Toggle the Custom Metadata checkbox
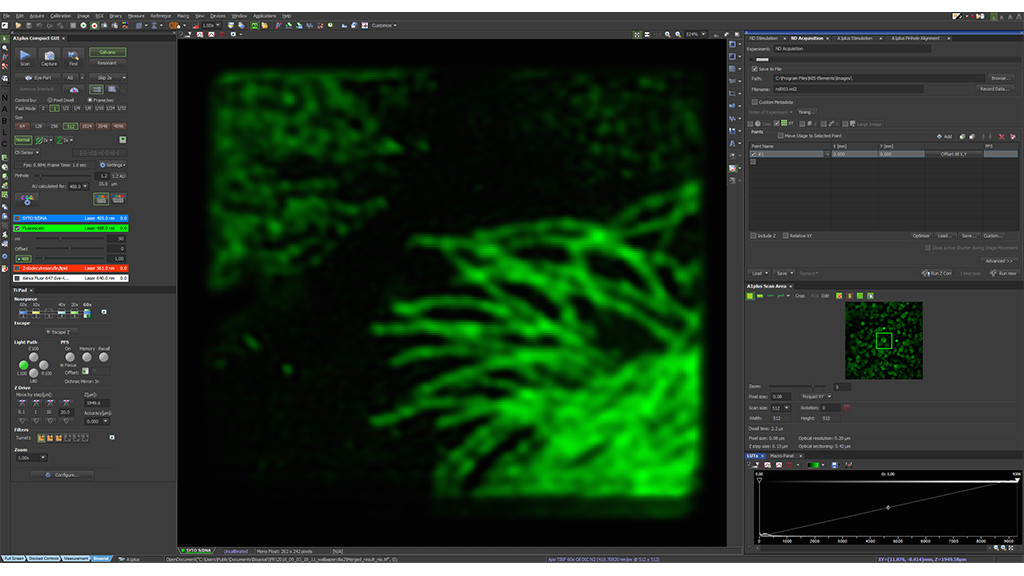This screenshot has width=1024, height=576. pos(755,102)
